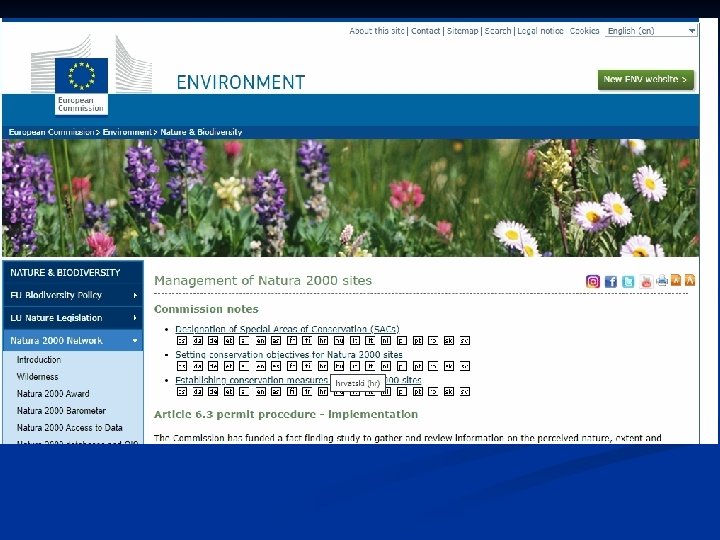Screen dimensions: 720x540
Task: Open the English (en) language dropdown
Action: click(651, 31)
